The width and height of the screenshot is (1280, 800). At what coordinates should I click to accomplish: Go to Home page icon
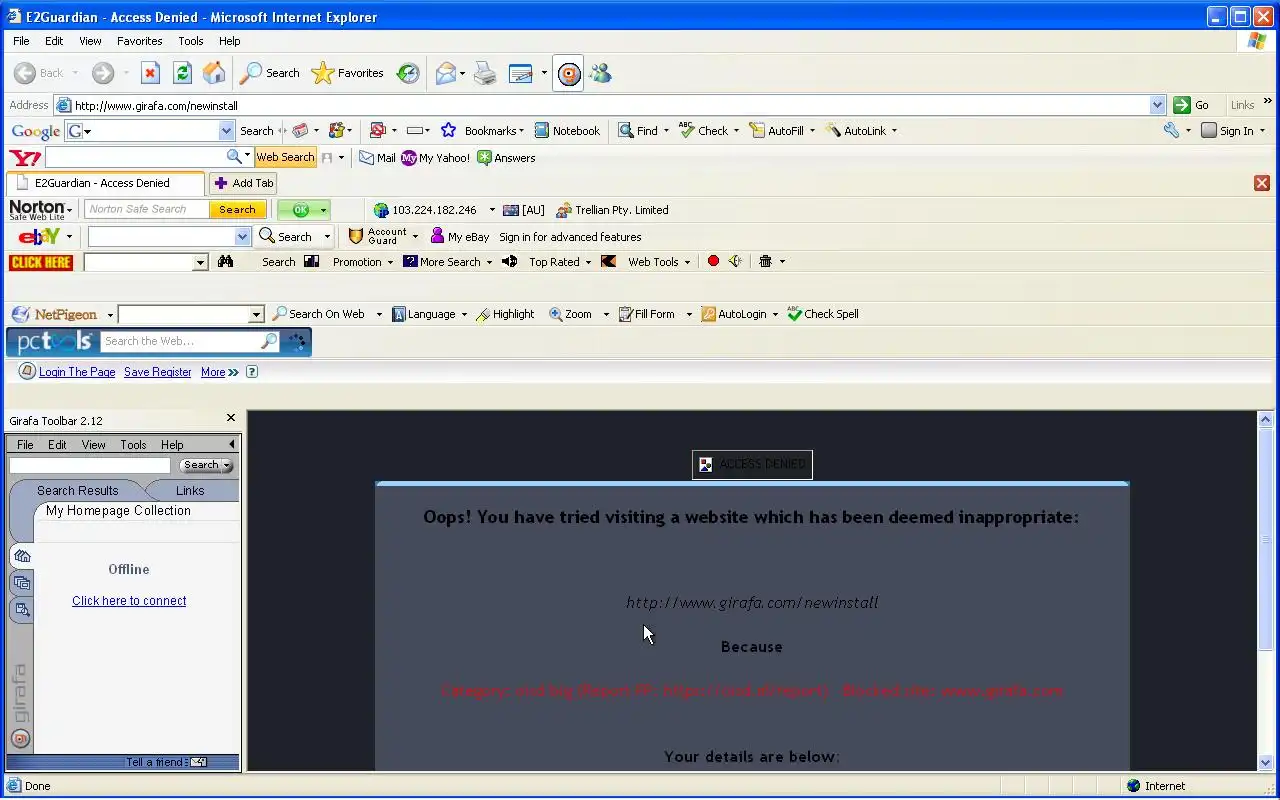coord(214,73)
